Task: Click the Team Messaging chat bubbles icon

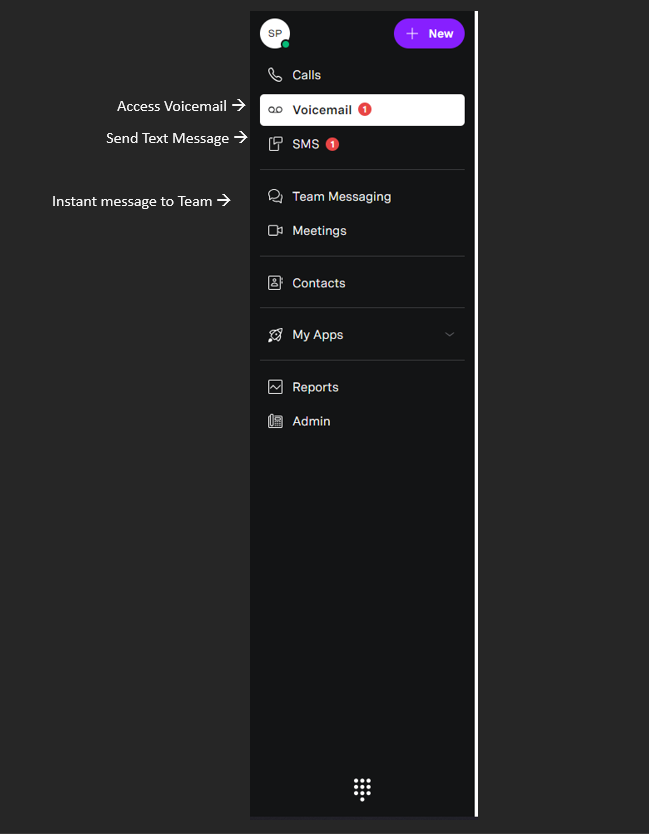Action: [x=275, y=197]
